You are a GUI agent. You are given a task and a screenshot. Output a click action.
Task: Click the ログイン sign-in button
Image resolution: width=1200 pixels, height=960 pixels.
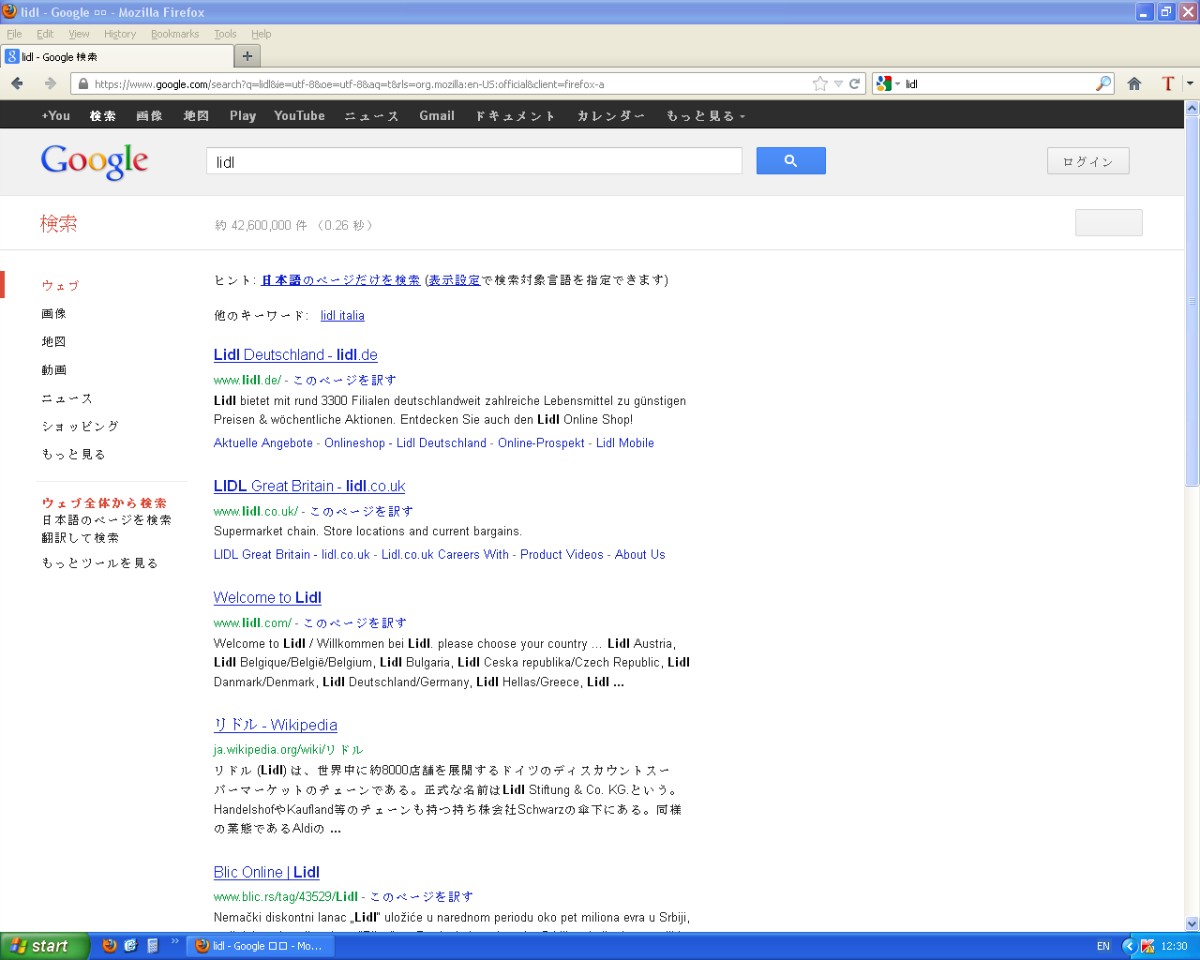coord(1088,161)
